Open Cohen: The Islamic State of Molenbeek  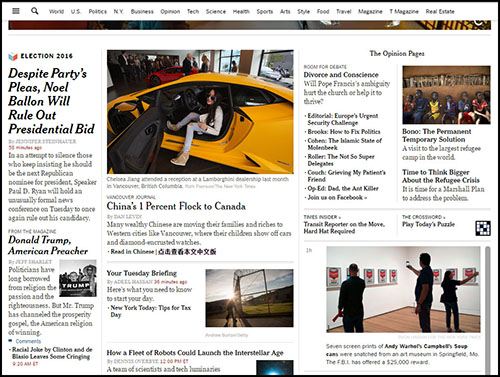[x=345, y=144]
